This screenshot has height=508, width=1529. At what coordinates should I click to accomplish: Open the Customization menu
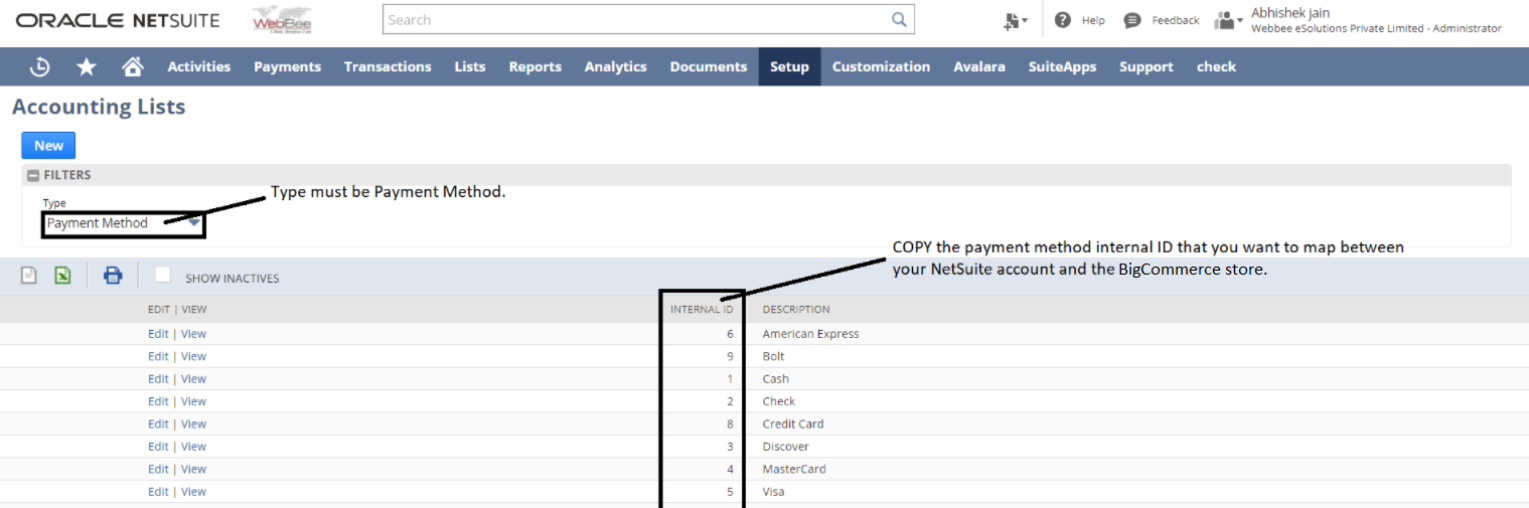880,67
